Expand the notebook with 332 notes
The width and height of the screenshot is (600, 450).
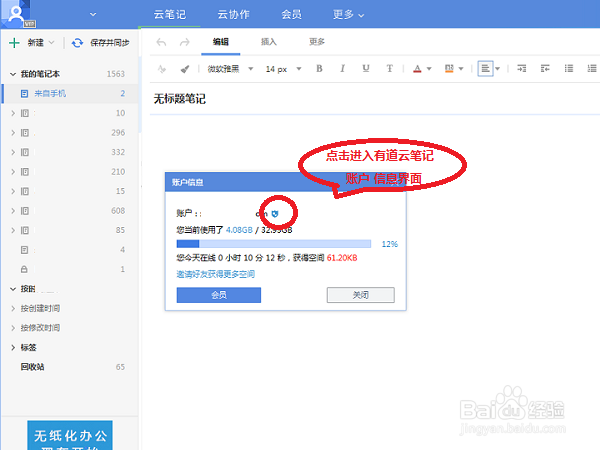tap(13, 152)
